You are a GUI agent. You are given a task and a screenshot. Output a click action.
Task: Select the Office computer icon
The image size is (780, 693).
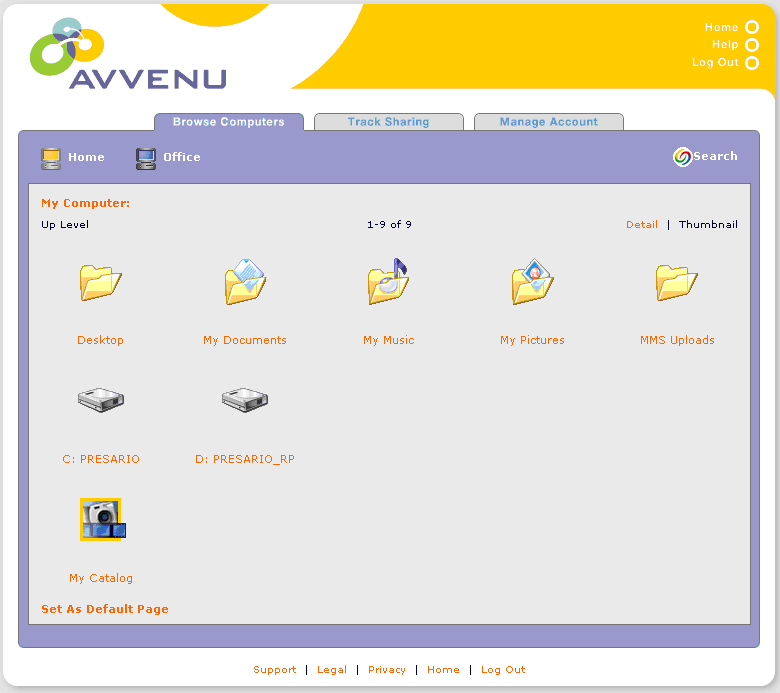146,158
